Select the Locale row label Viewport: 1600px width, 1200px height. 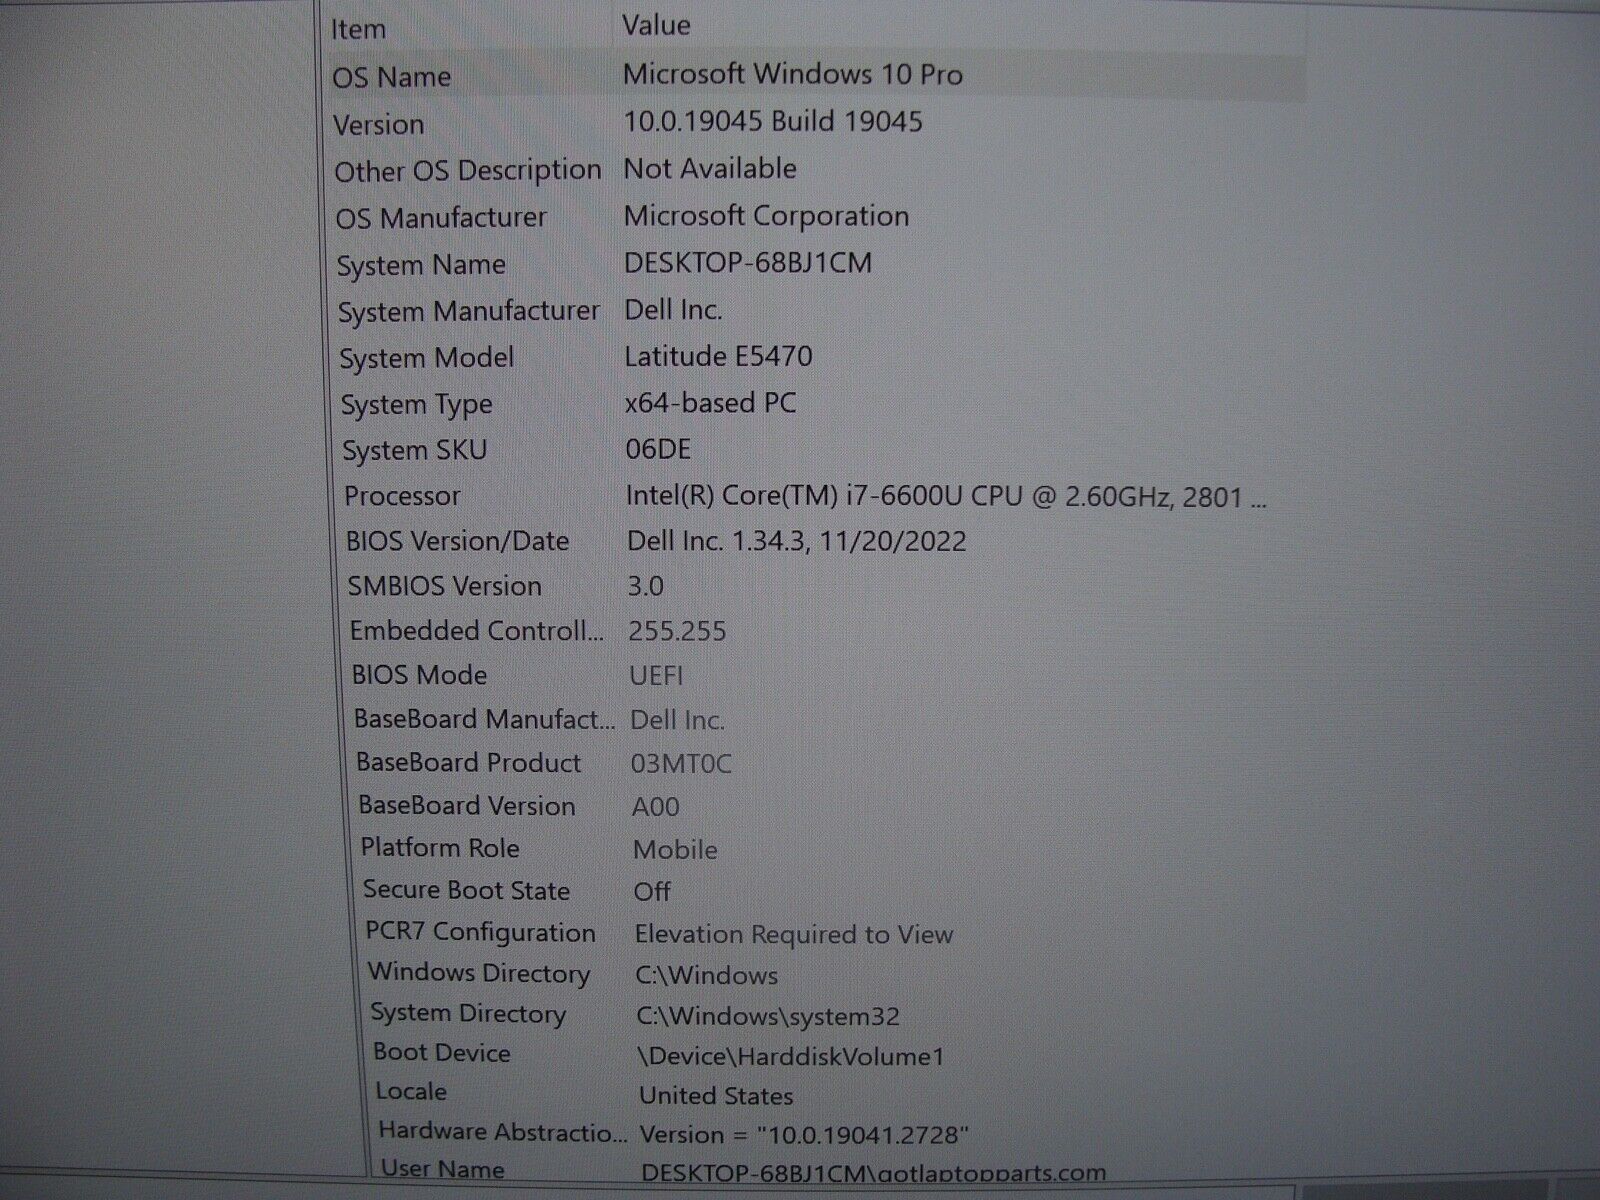[411, 1092]
